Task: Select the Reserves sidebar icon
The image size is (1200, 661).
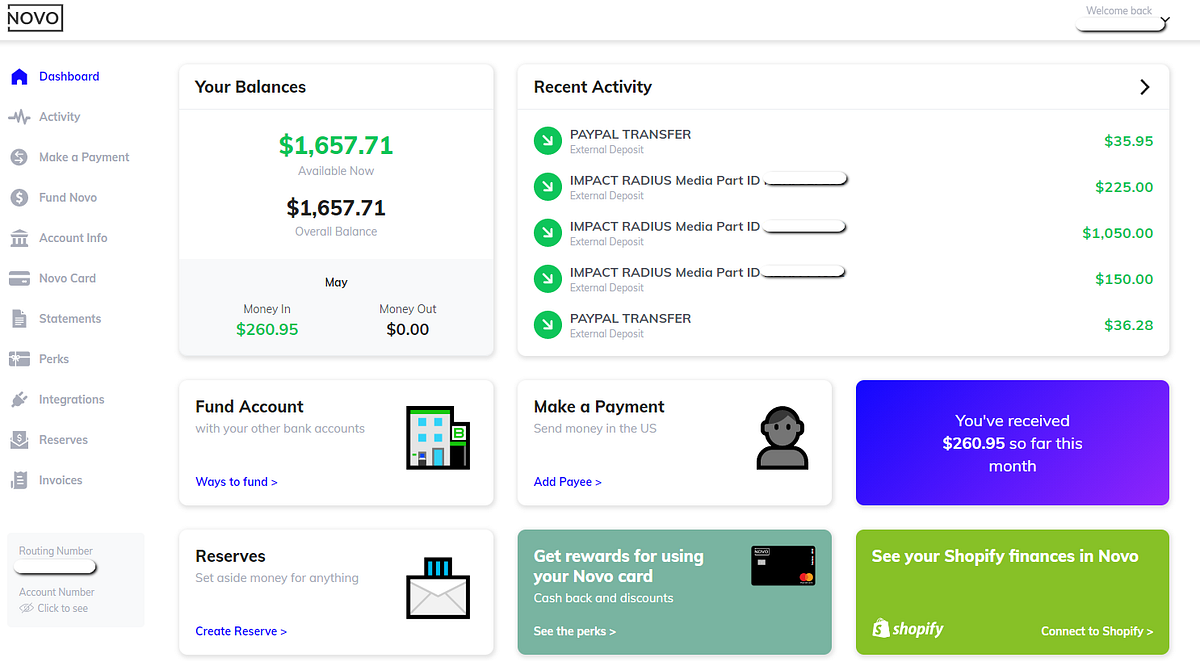Action: 19,439
